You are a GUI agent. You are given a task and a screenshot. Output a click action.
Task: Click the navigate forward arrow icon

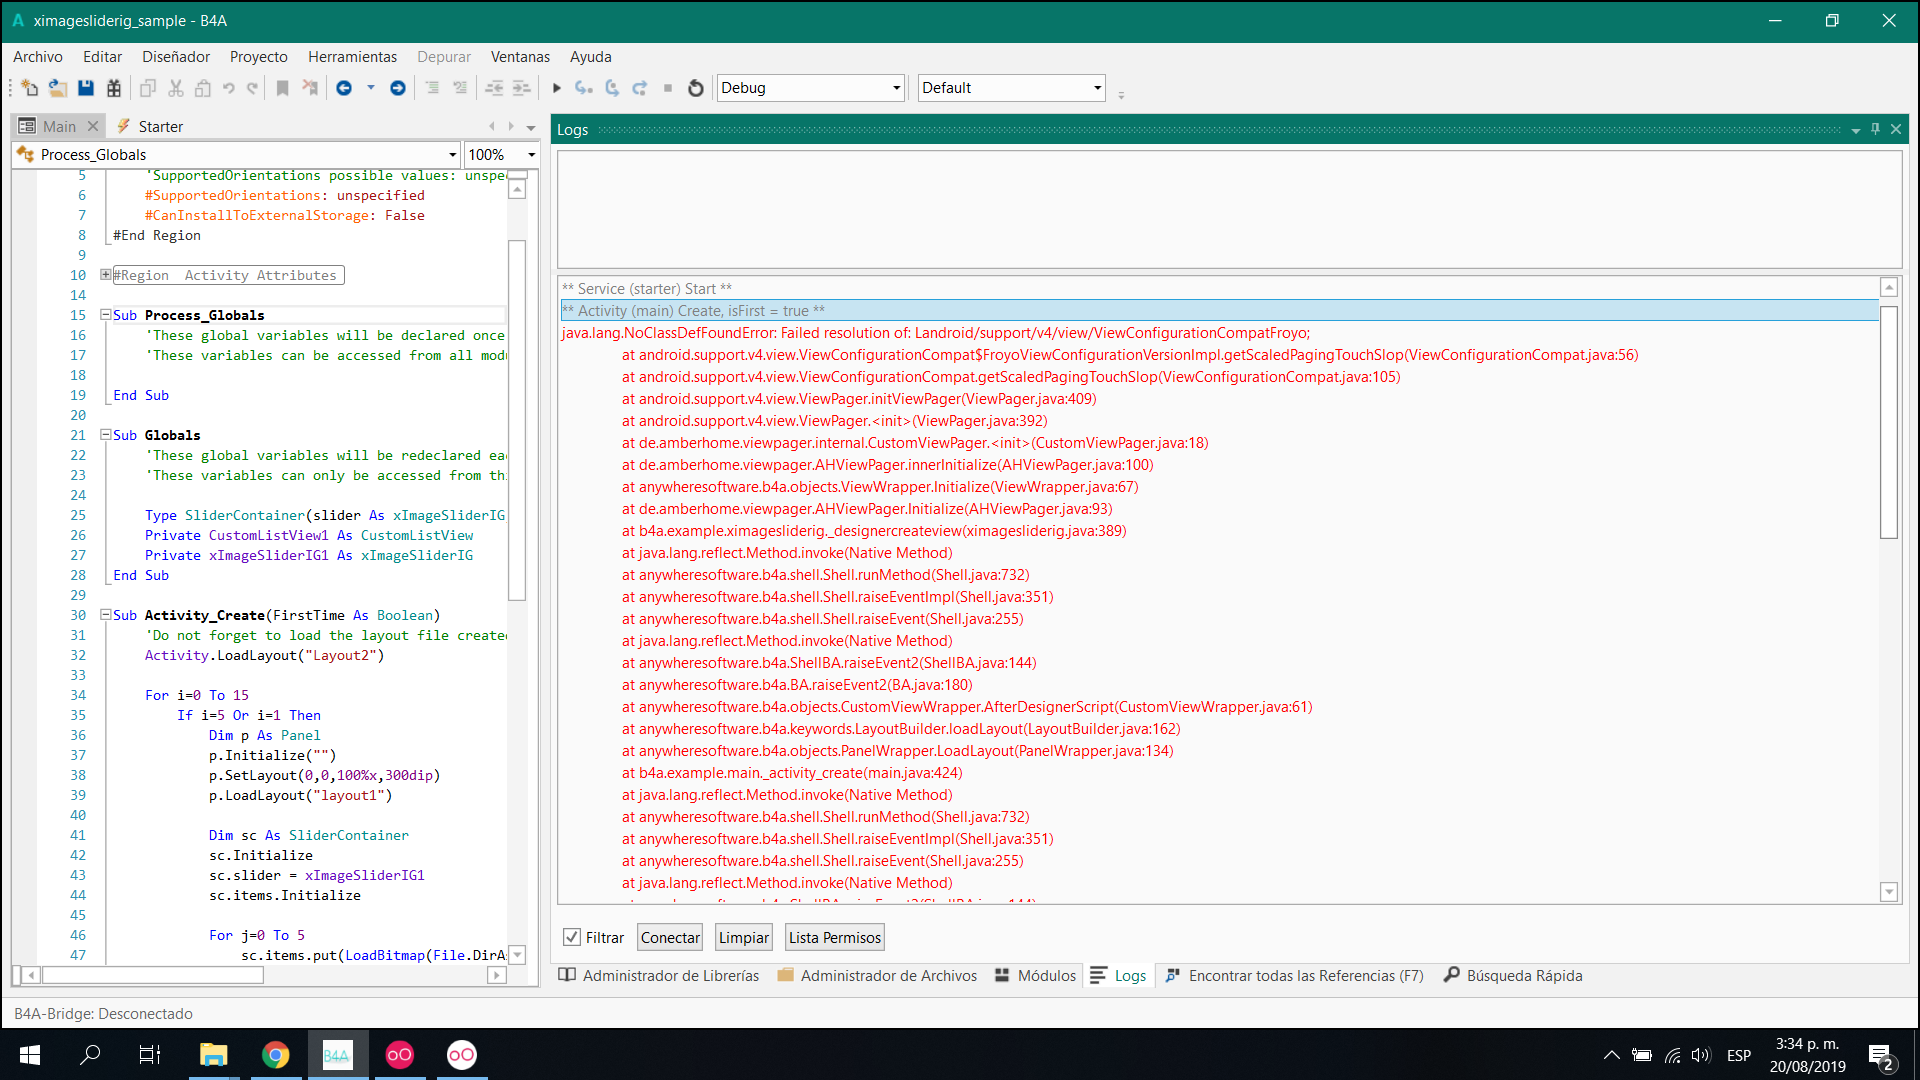tap(398, 88)
